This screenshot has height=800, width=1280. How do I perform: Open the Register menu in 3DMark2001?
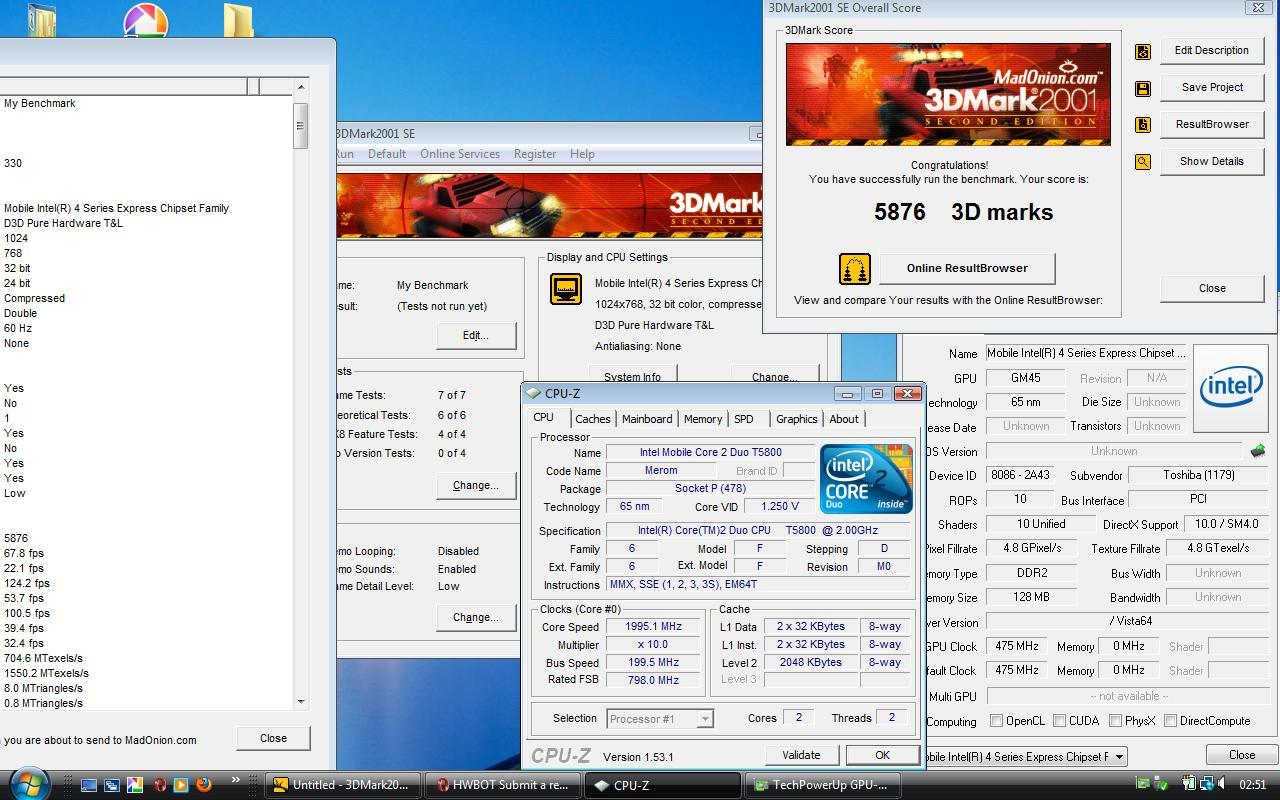tap(535, 154)
